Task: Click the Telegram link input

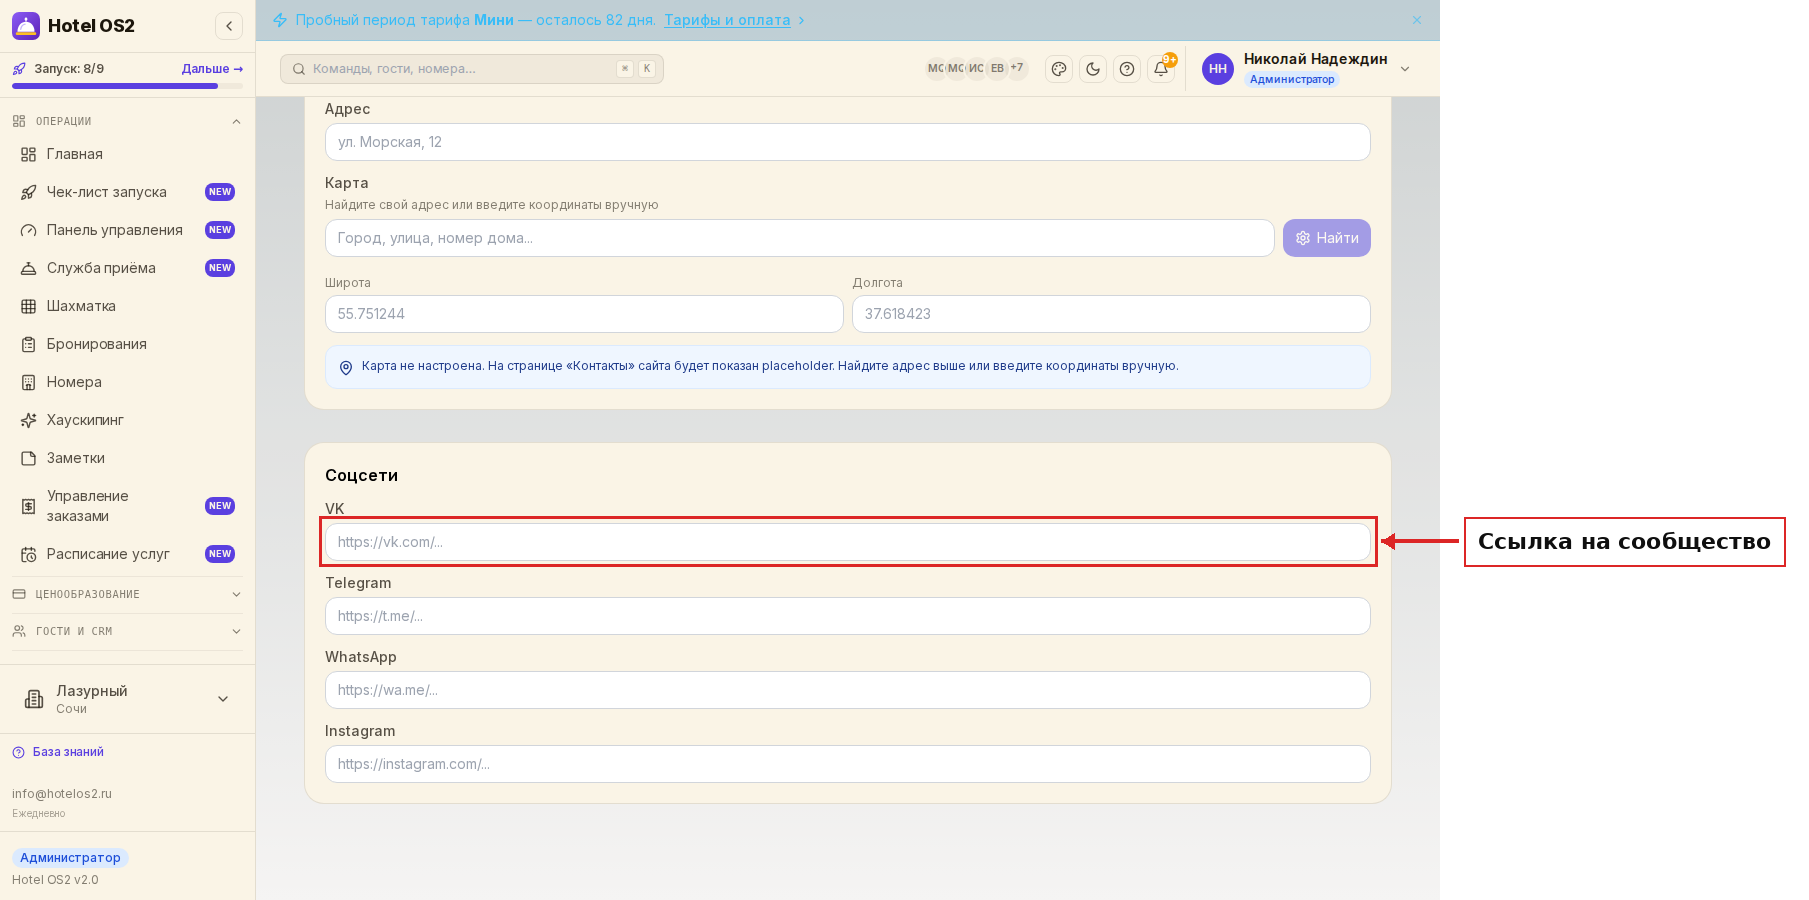Action: coord(847,616)
